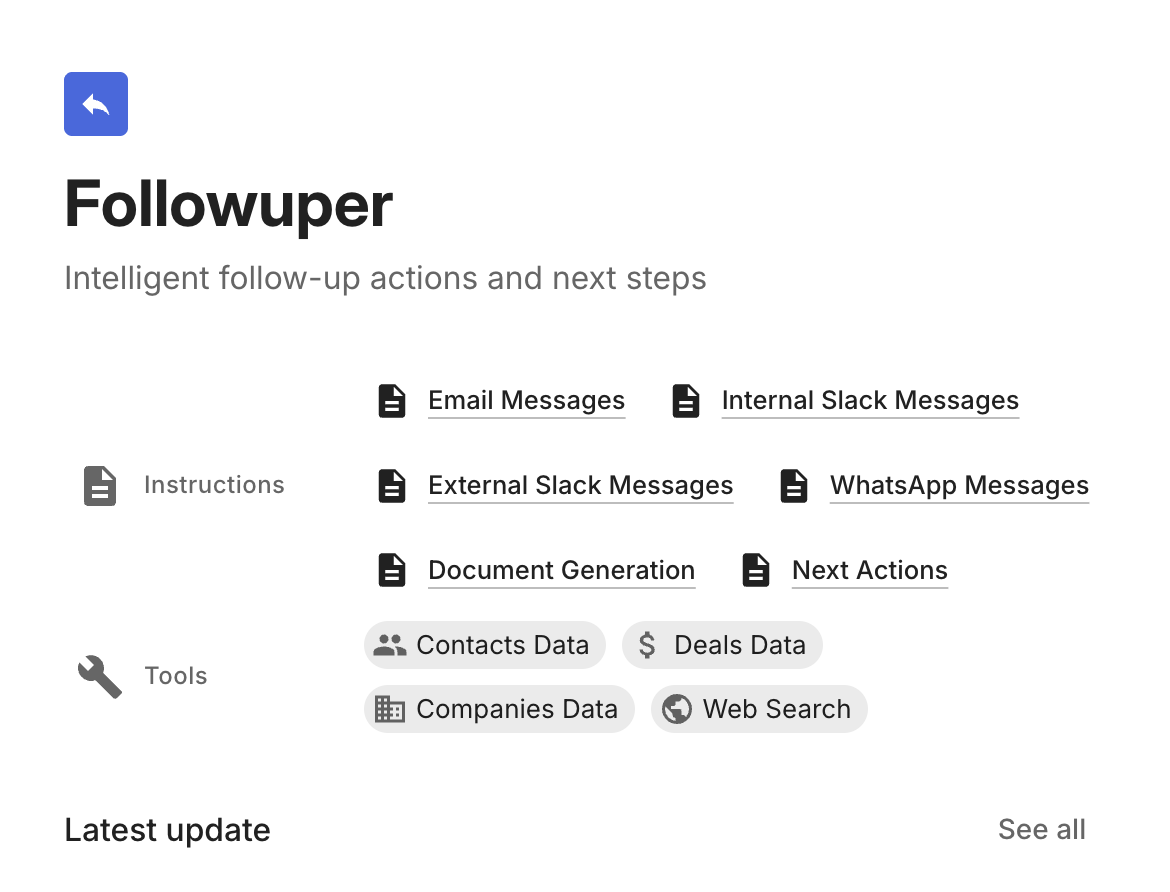This screenshot has height=892, width=1170.
Task: Click the gray Instructions section icon
Action: [x=100, y=486]
